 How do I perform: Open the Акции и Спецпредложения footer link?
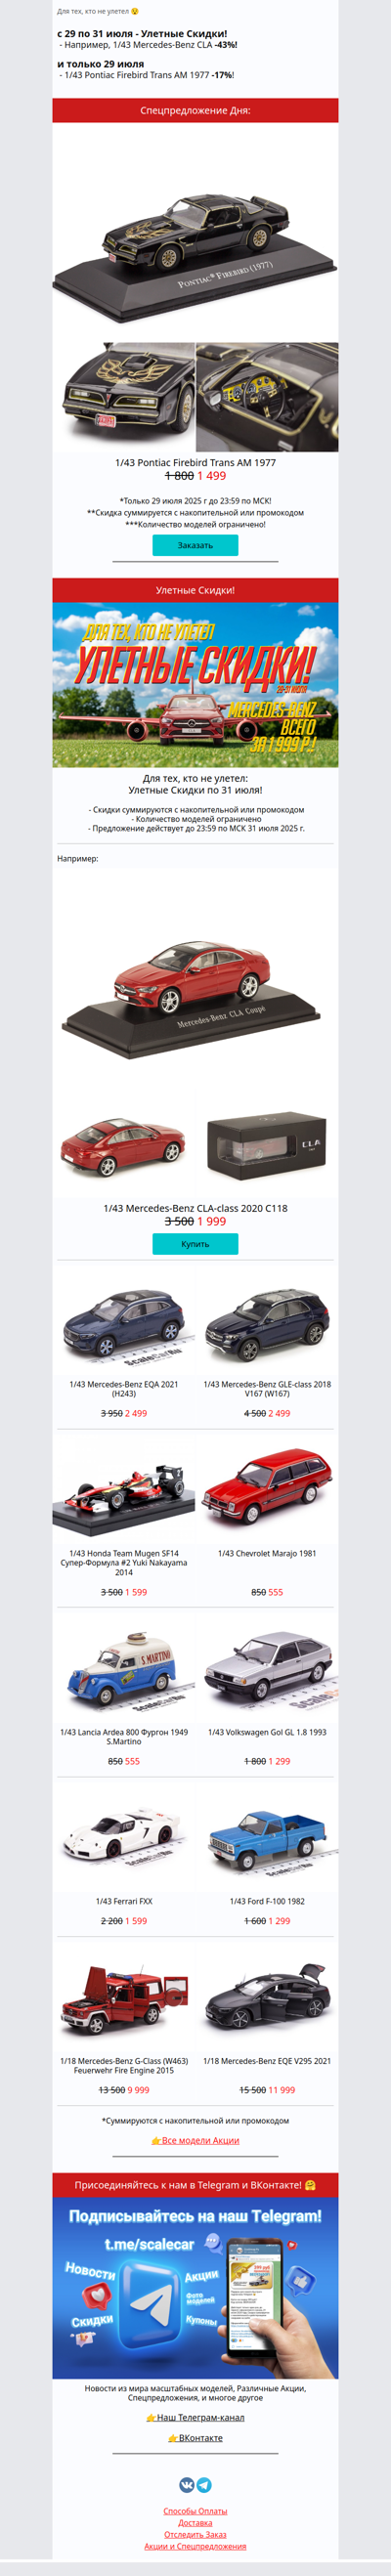[x=195, y=2547]
